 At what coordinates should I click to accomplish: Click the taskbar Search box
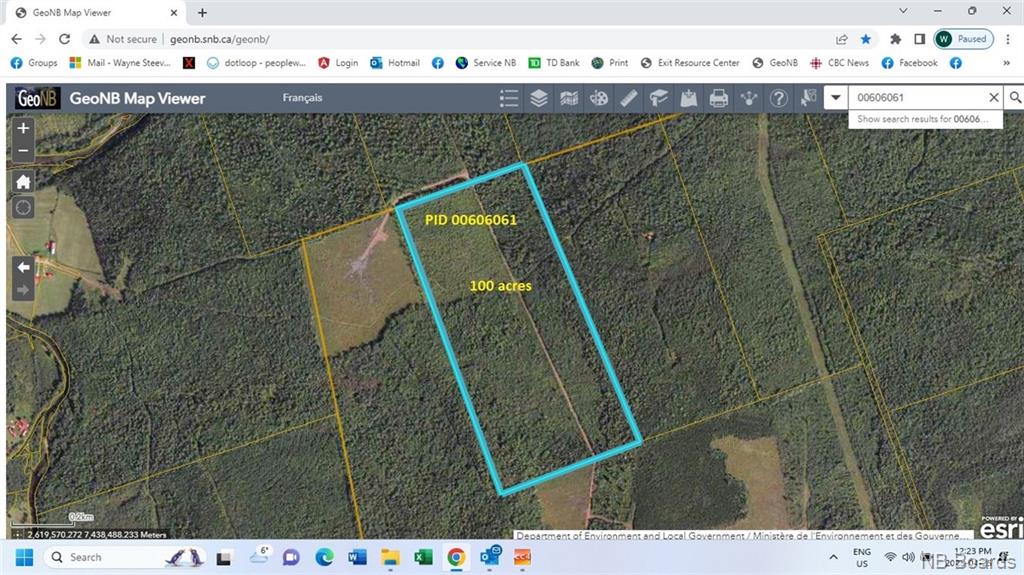[x=125, y=557]
